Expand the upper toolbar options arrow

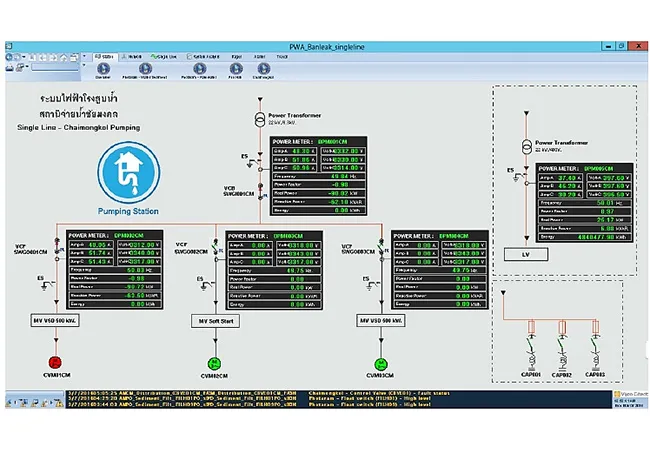click(84, 56)
